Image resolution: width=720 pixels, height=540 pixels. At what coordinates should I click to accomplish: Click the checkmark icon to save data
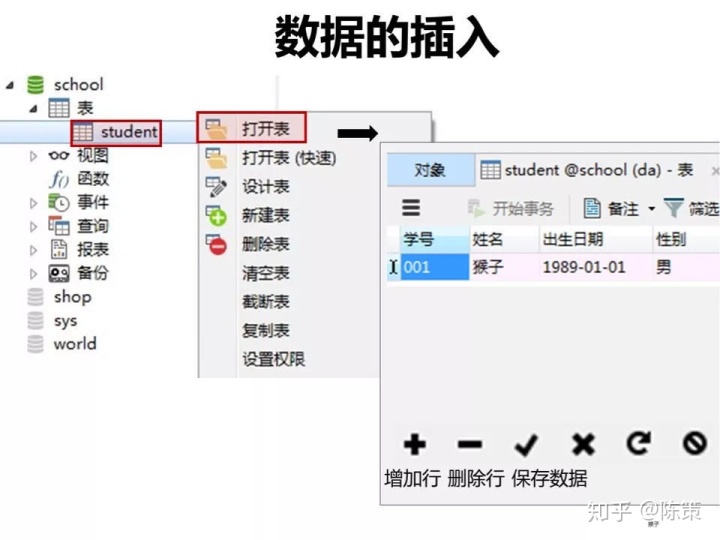coord(526,444)
